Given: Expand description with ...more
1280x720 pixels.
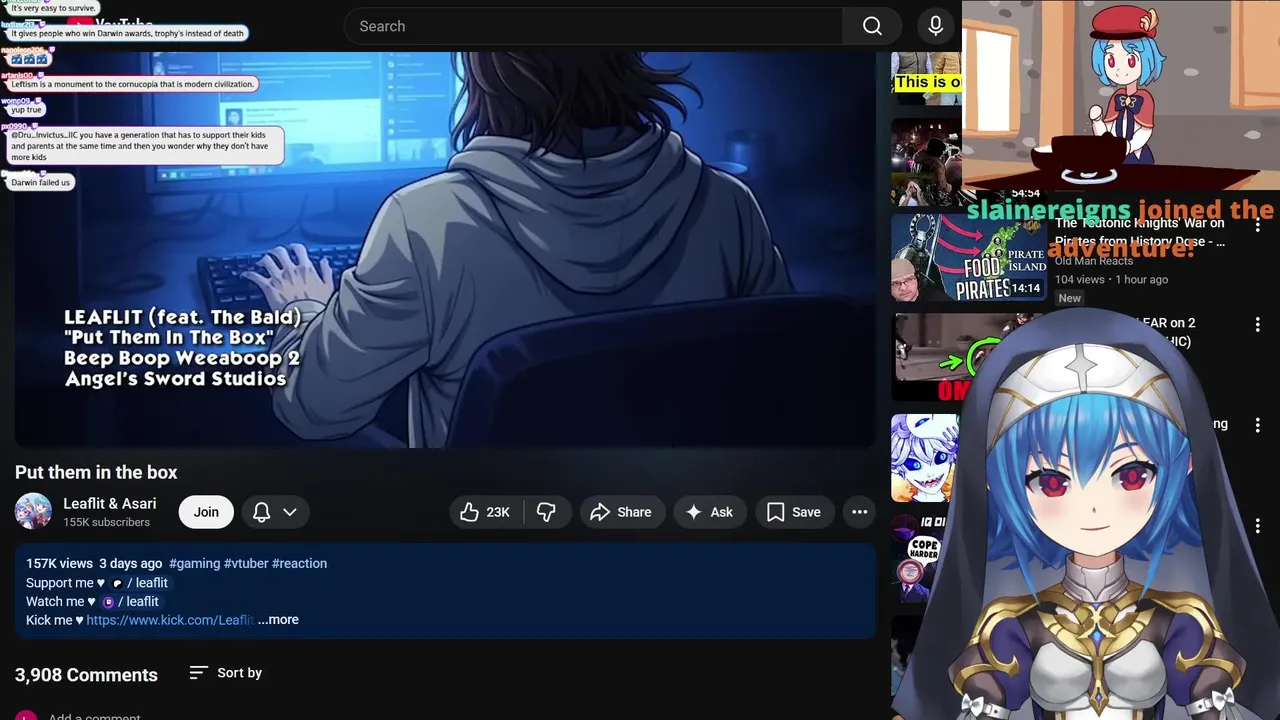Looking at the screenshot, I should pyautogui.click(x=278, y=620).
